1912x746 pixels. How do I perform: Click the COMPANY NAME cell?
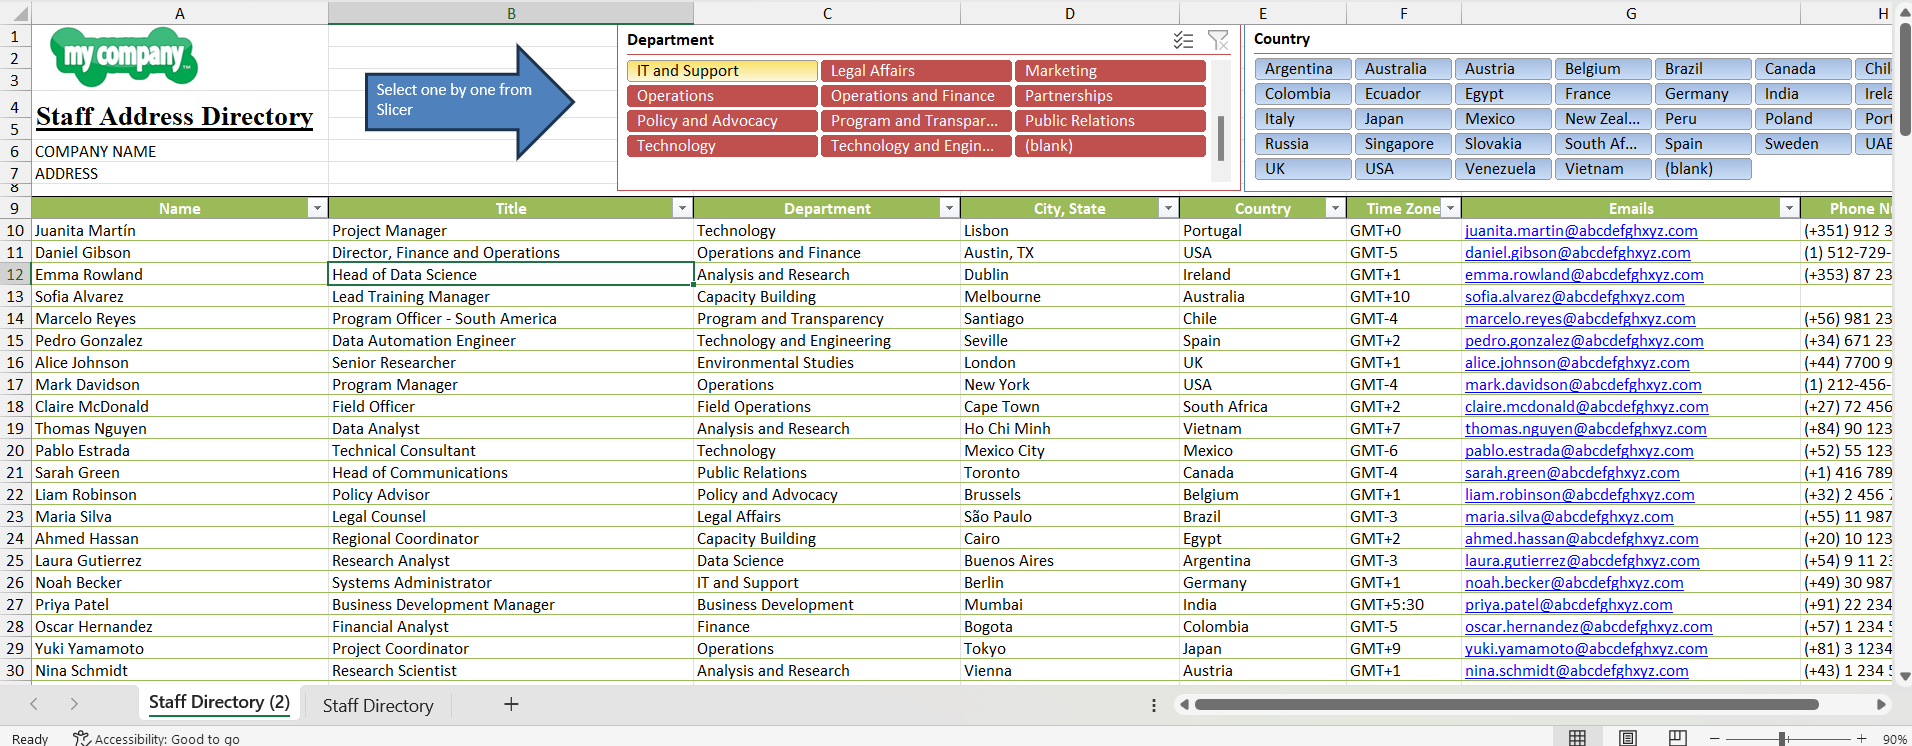pyautogui.click(x=179, y=151)
